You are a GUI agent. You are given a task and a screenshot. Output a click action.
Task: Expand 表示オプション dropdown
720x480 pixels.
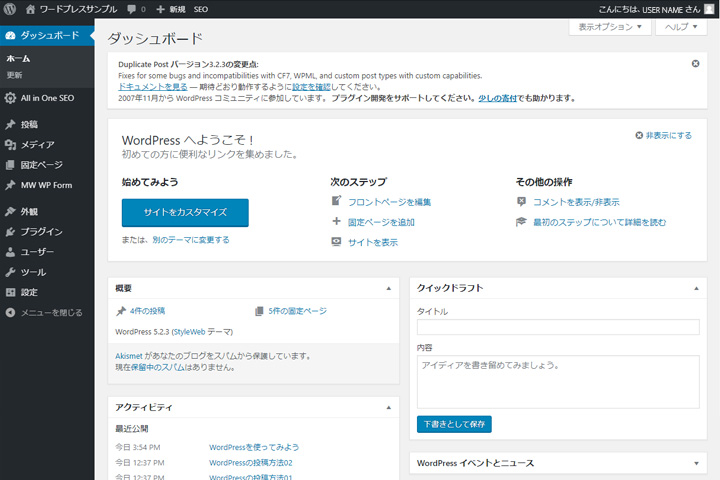(610, 27)
